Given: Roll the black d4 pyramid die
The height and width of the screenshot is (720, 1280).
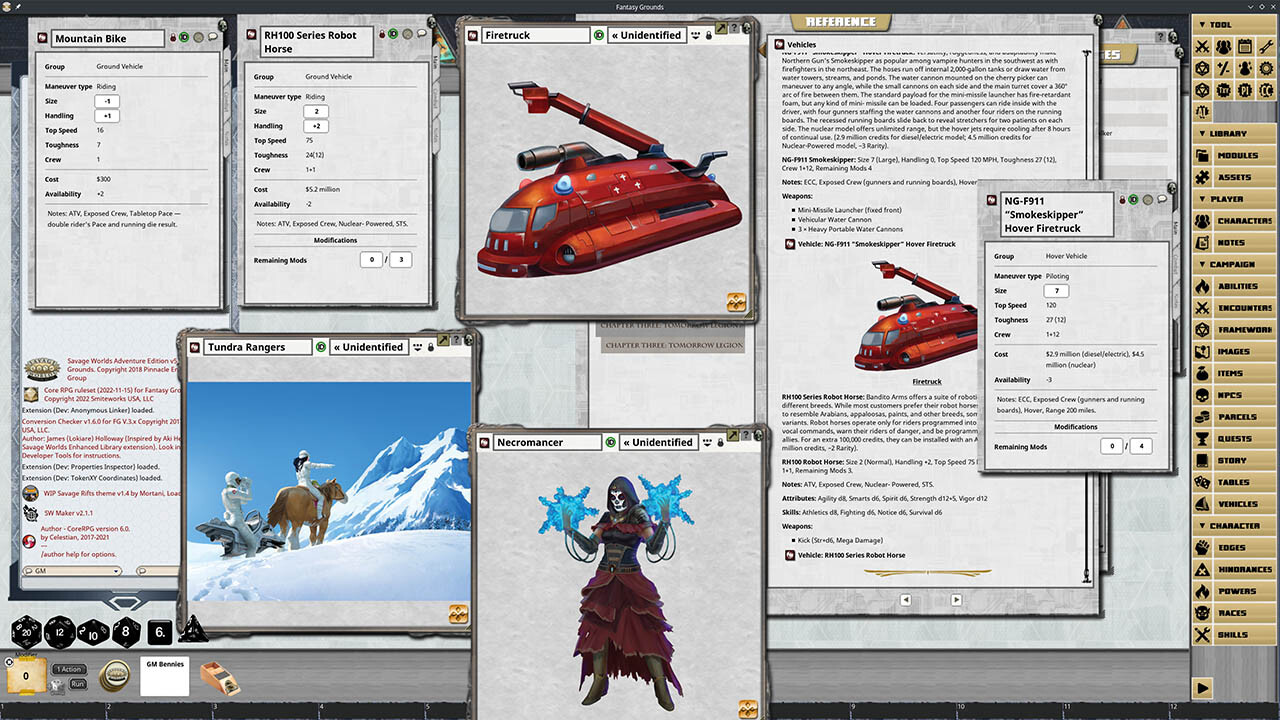Looking at the screenshot, I should 193,632.
